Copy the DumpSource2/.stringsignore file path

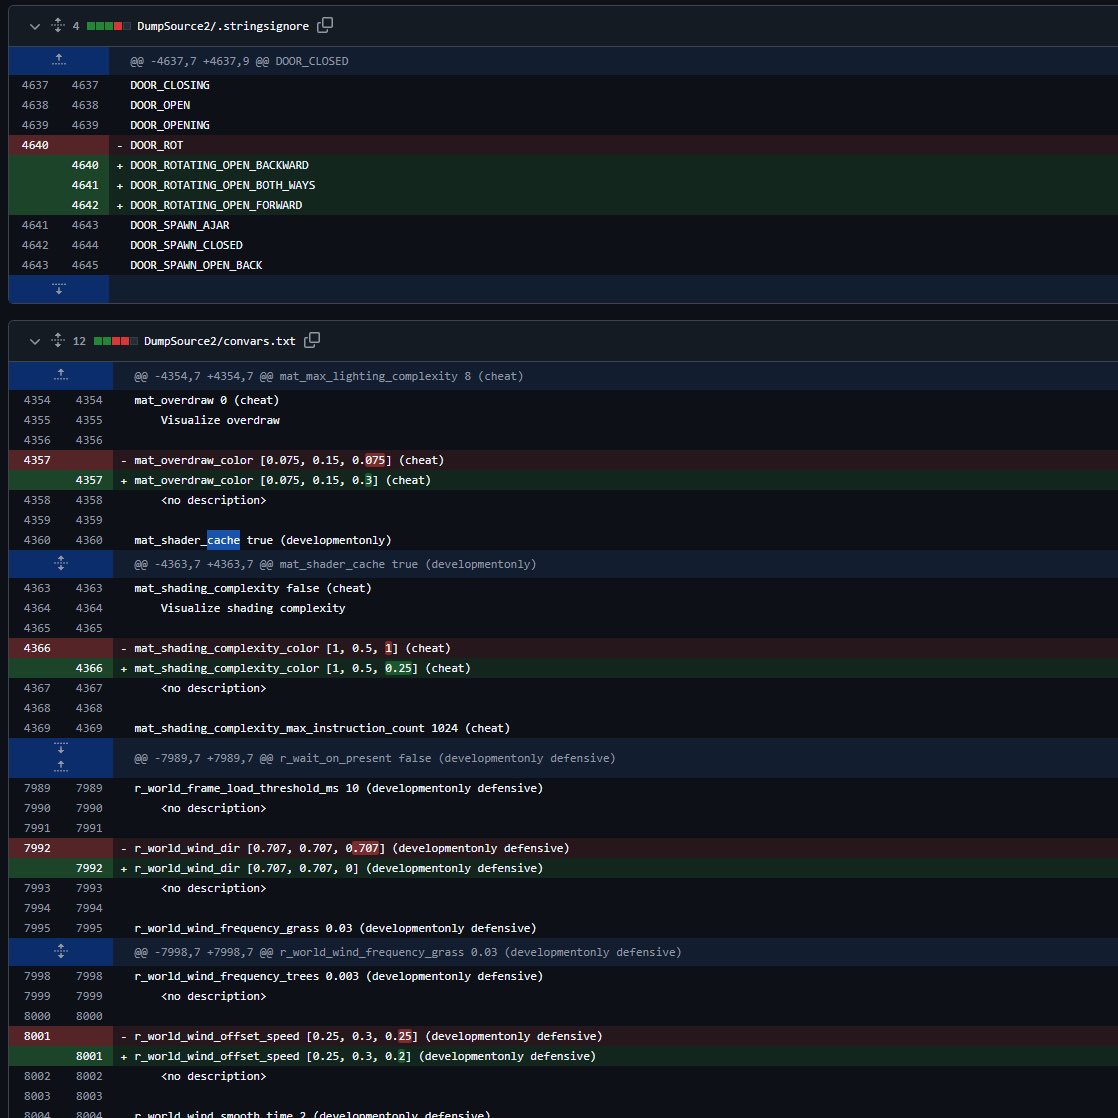(324, 25)
